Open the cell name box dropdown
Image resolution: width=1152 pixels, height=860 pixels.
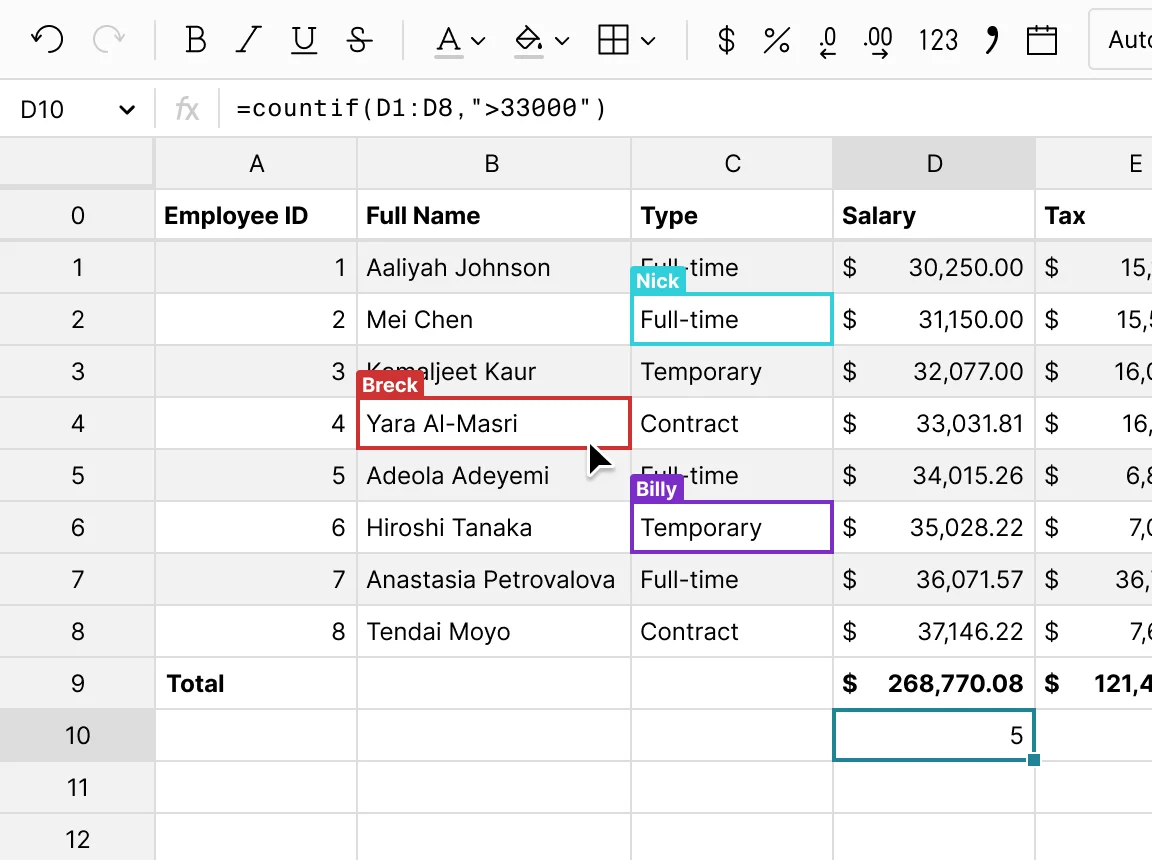click(x=126, y=108)
